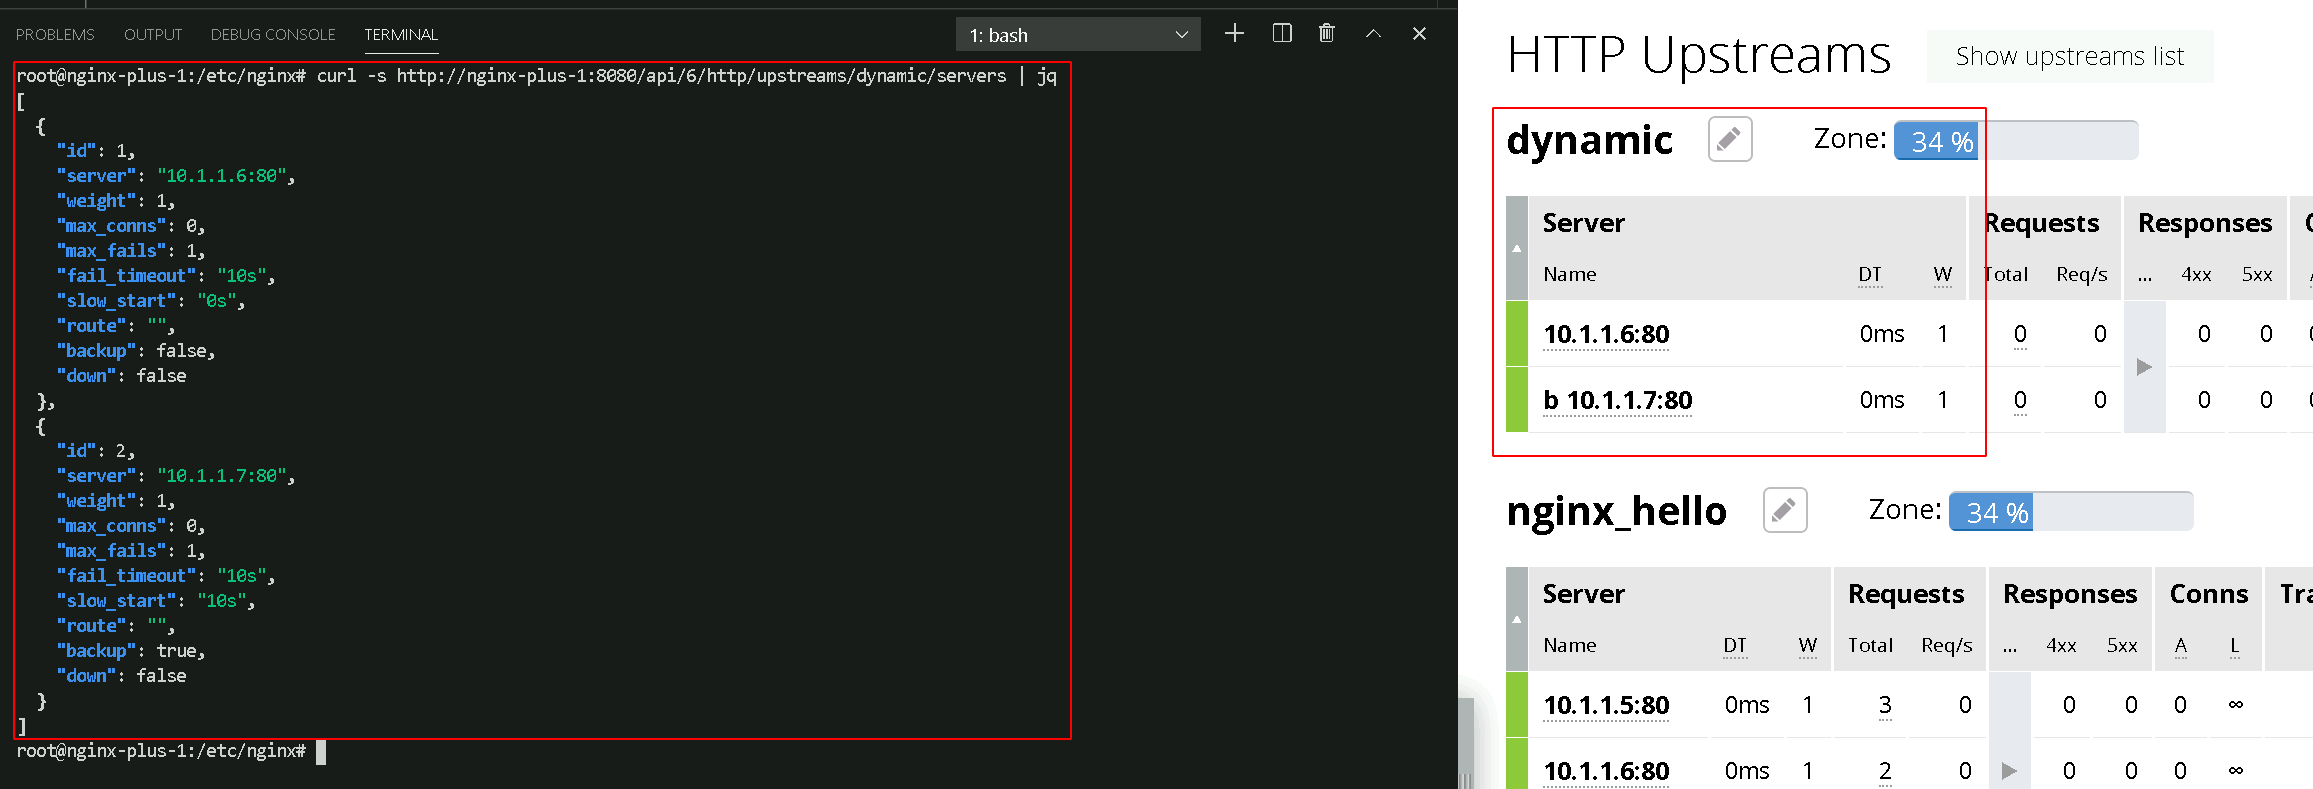Click the '"server": "10.1.1.6:80"' line in terminal output
The image size is (2313, 789).
coord(176,176)
